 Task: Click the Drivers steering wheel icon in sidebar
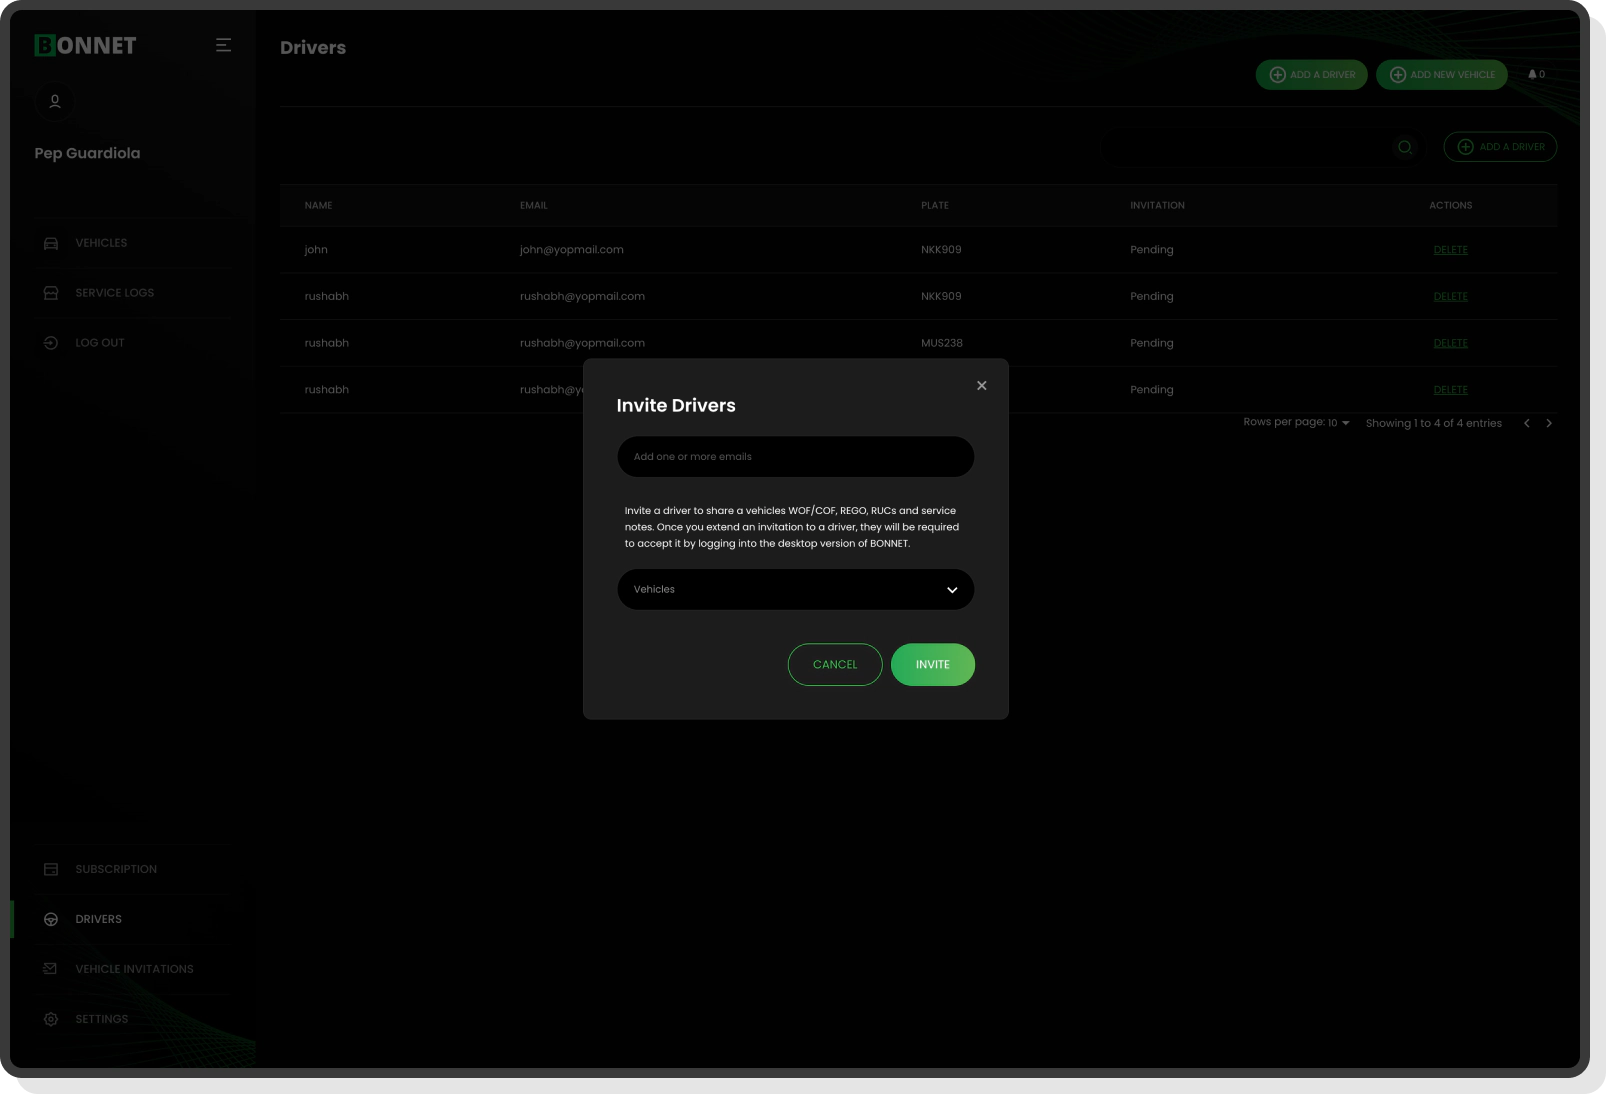point(51,919)
